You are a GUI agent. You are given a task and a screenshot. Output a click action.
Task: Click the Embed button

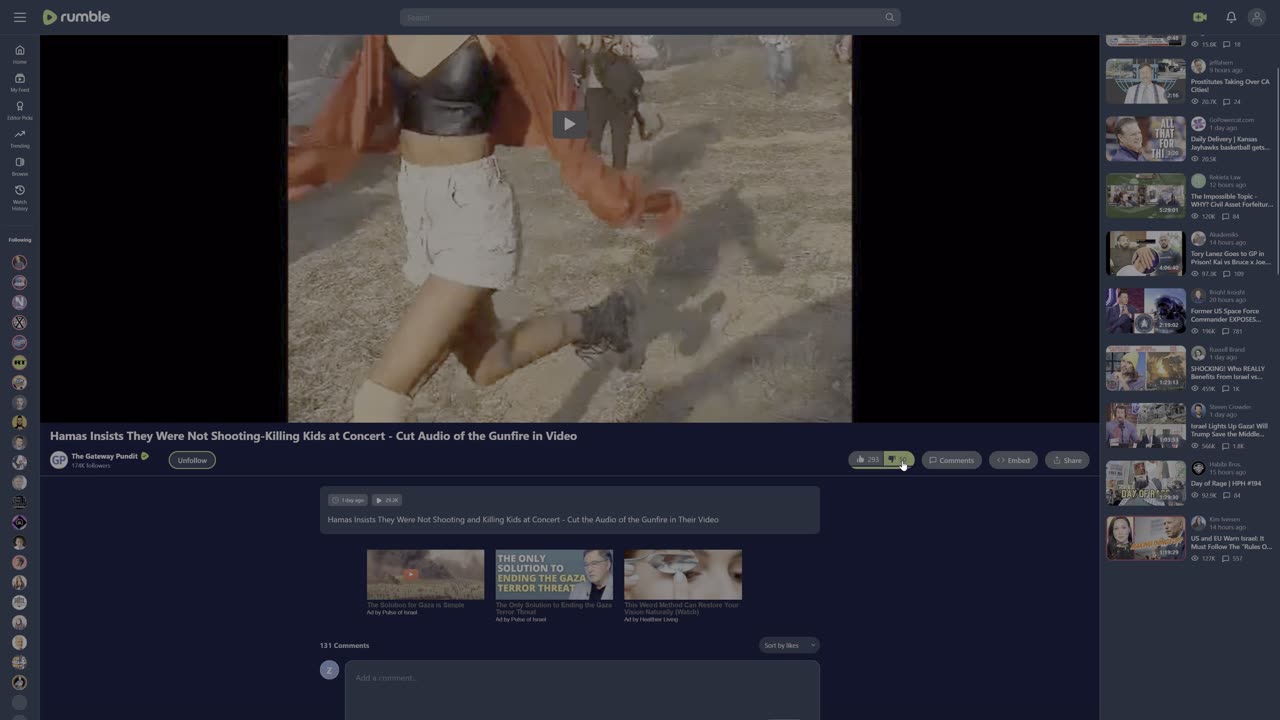1013,460
